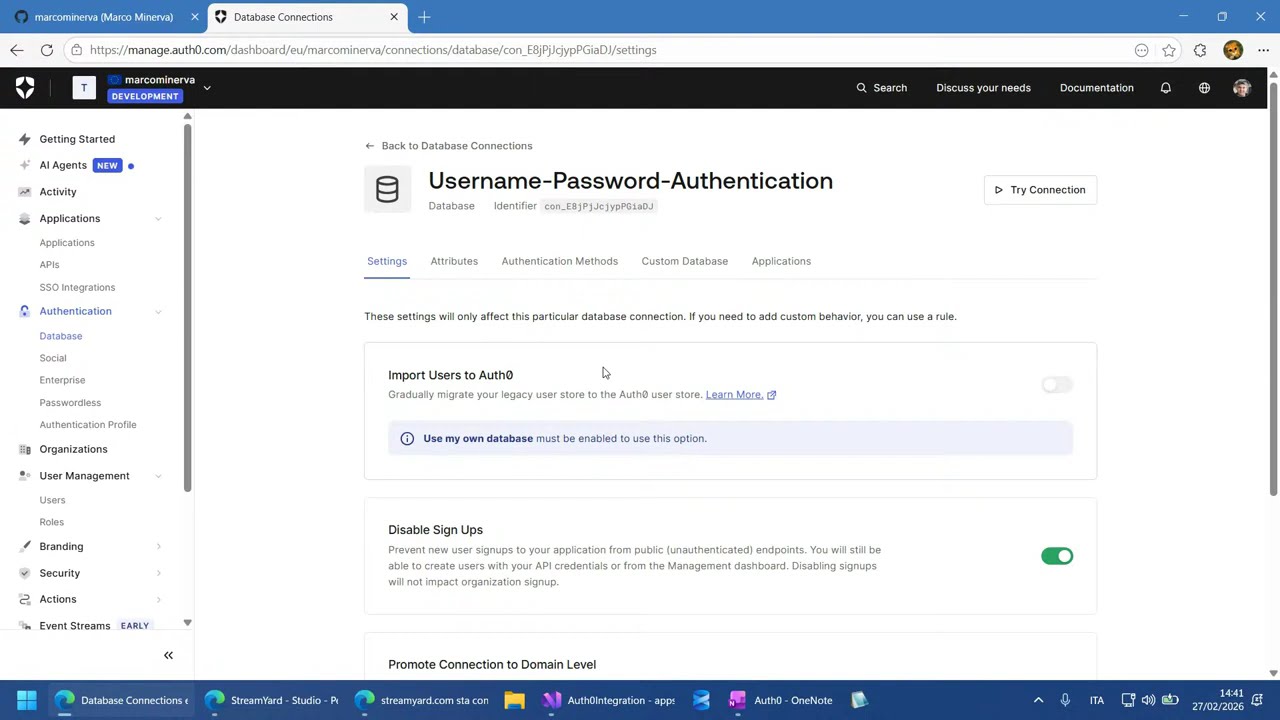Viewport: 1280px width, 720px height.
Task: Open SSO Integrations in sidebar
Action: pyautogui.click(x=77, y=288)
